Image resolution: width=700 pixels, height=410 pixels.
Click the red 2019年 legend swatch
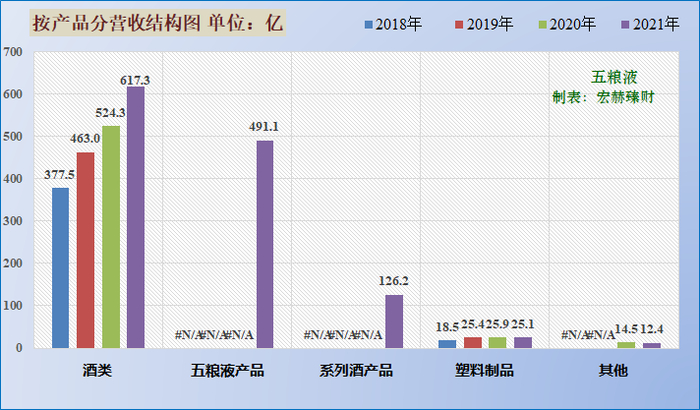[459, 25]
